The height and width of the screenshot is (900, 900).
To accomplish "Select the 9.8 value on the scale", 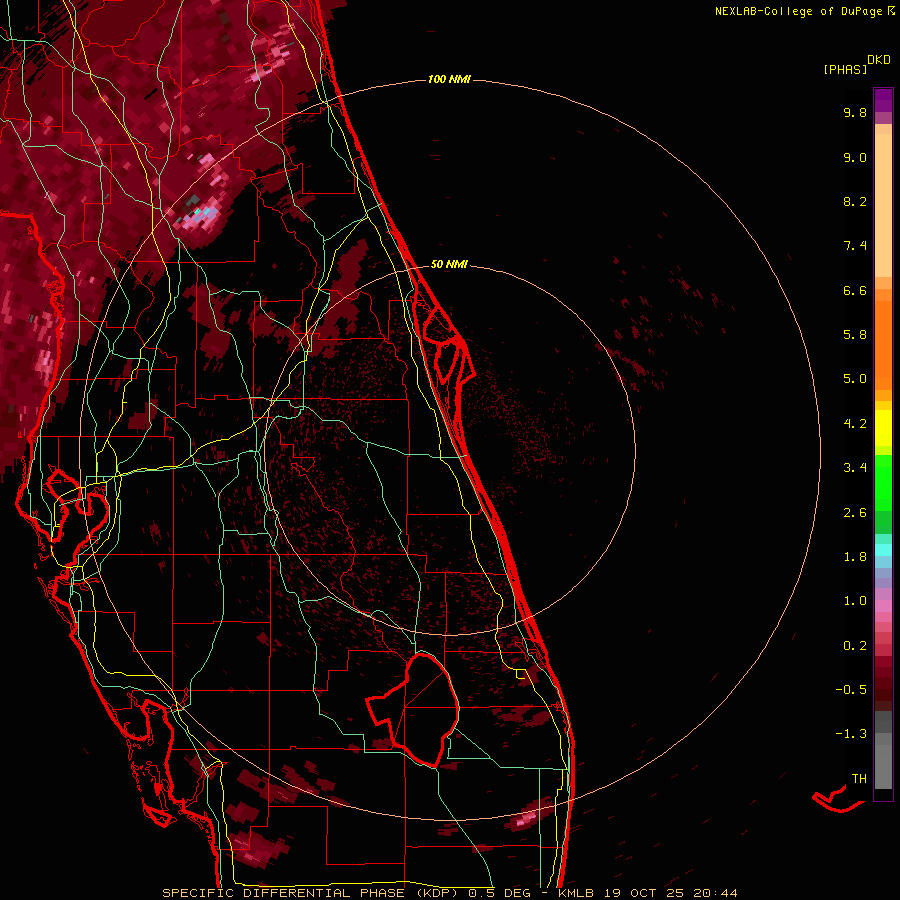I will (x=855, y=112).
